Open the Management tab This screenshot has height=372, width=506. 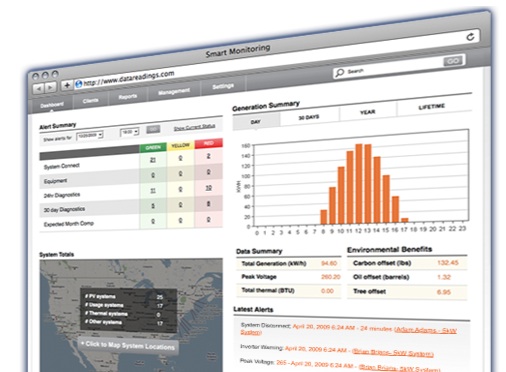(x=174, y=92)
